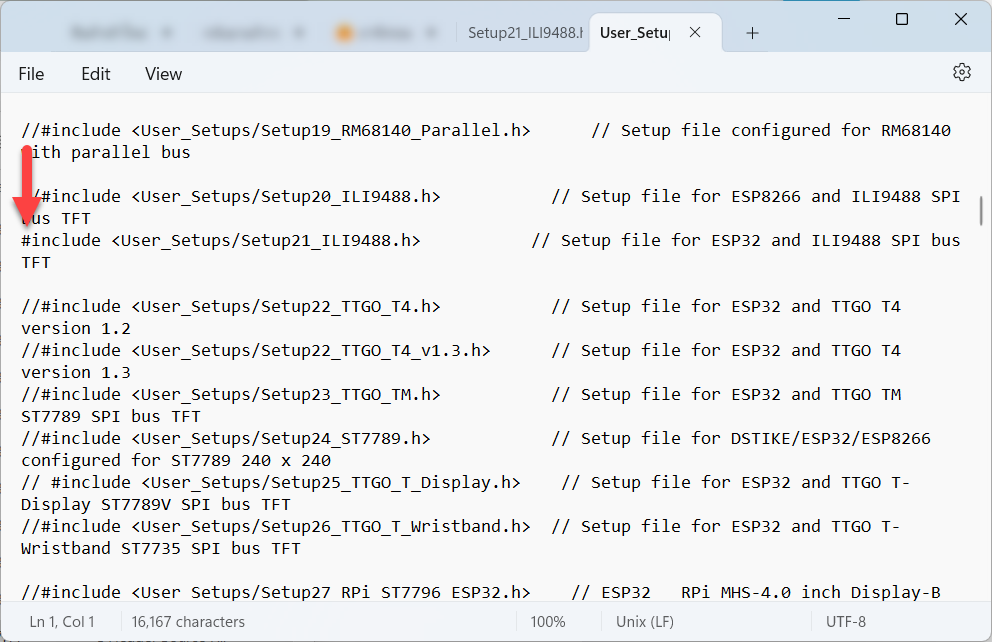
Task: Switch to the Setup21_ILI9488 tab
Action: (524, 33)
